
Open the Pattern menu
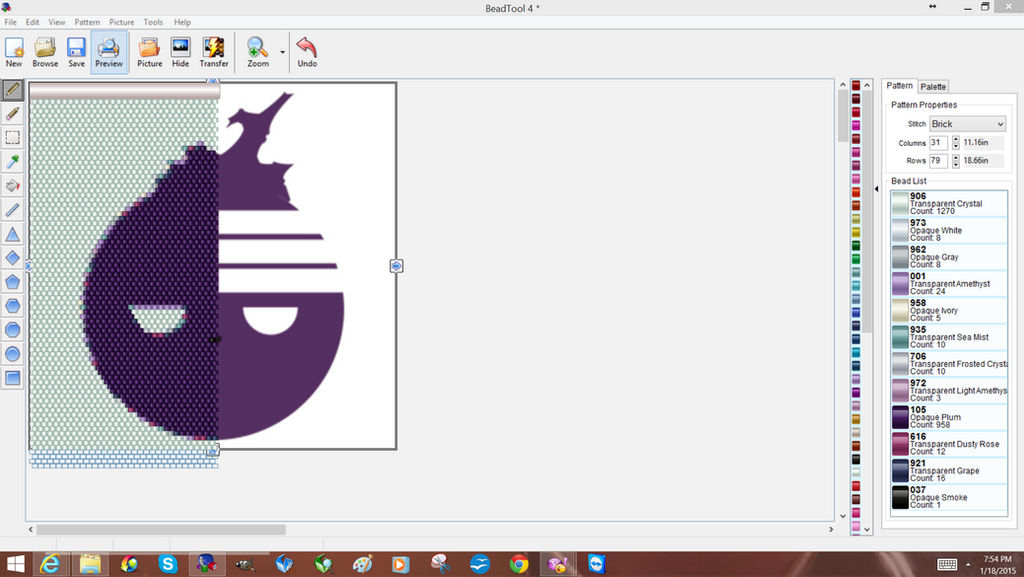[87, 22]
